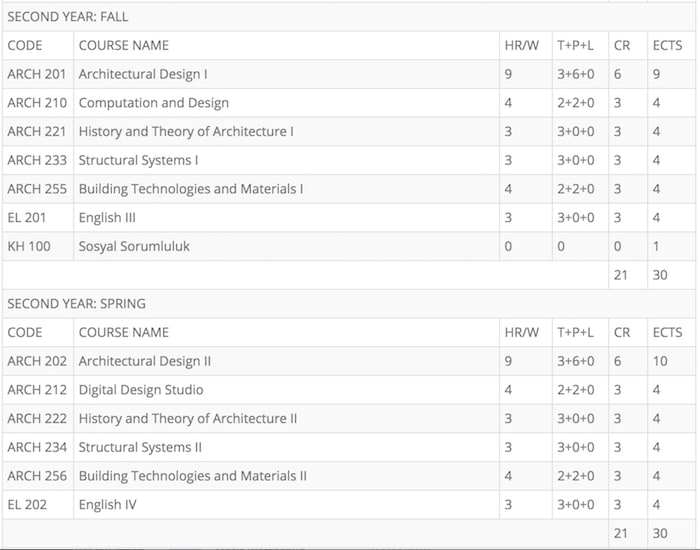Click the T+P+L header in spring table

click(x=575, y=333)
